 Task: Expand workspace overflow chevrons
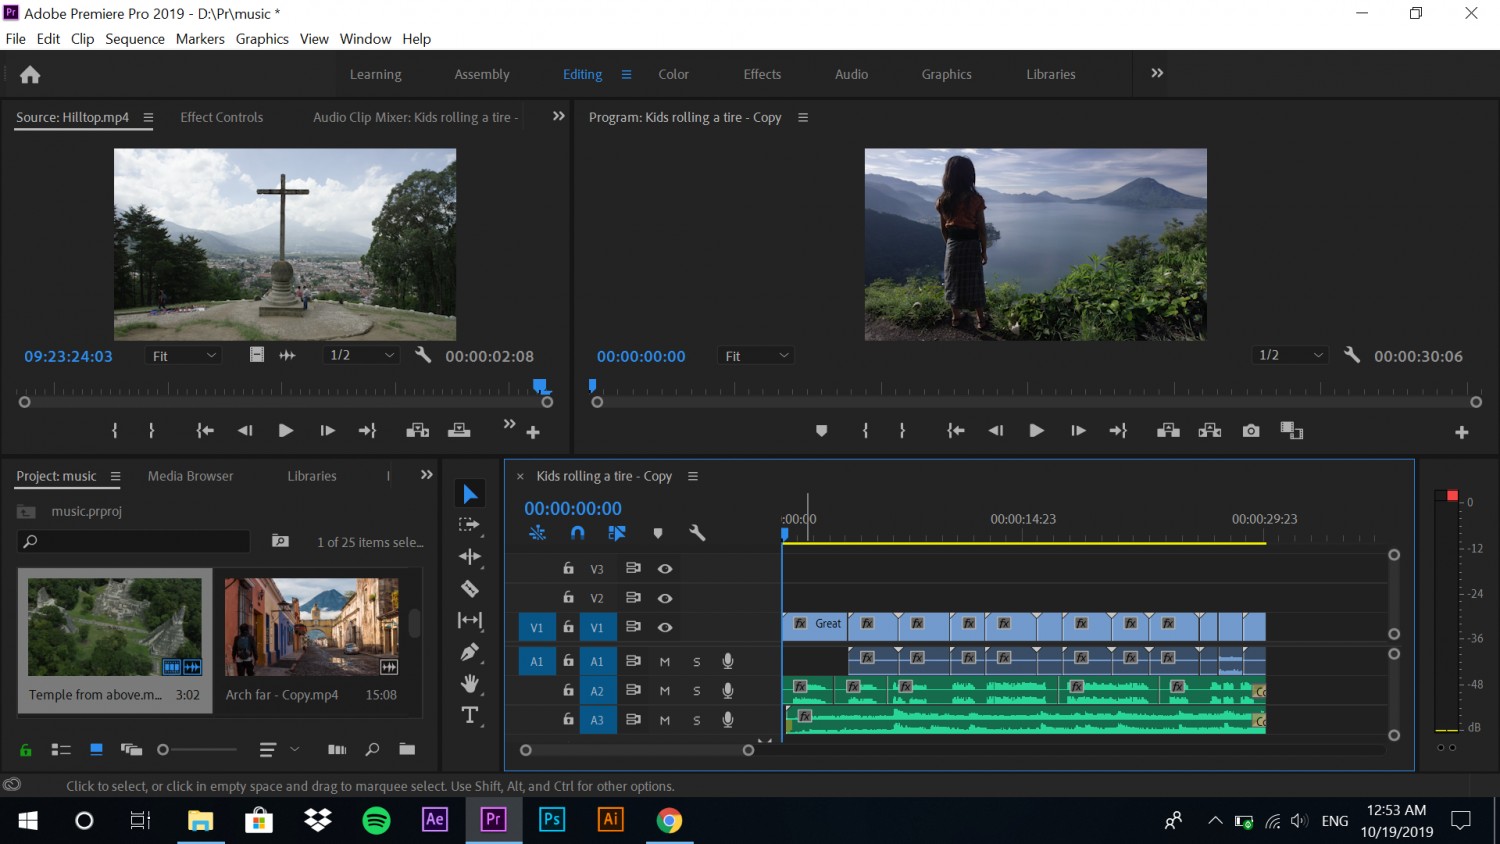(x=1157, y=73)
